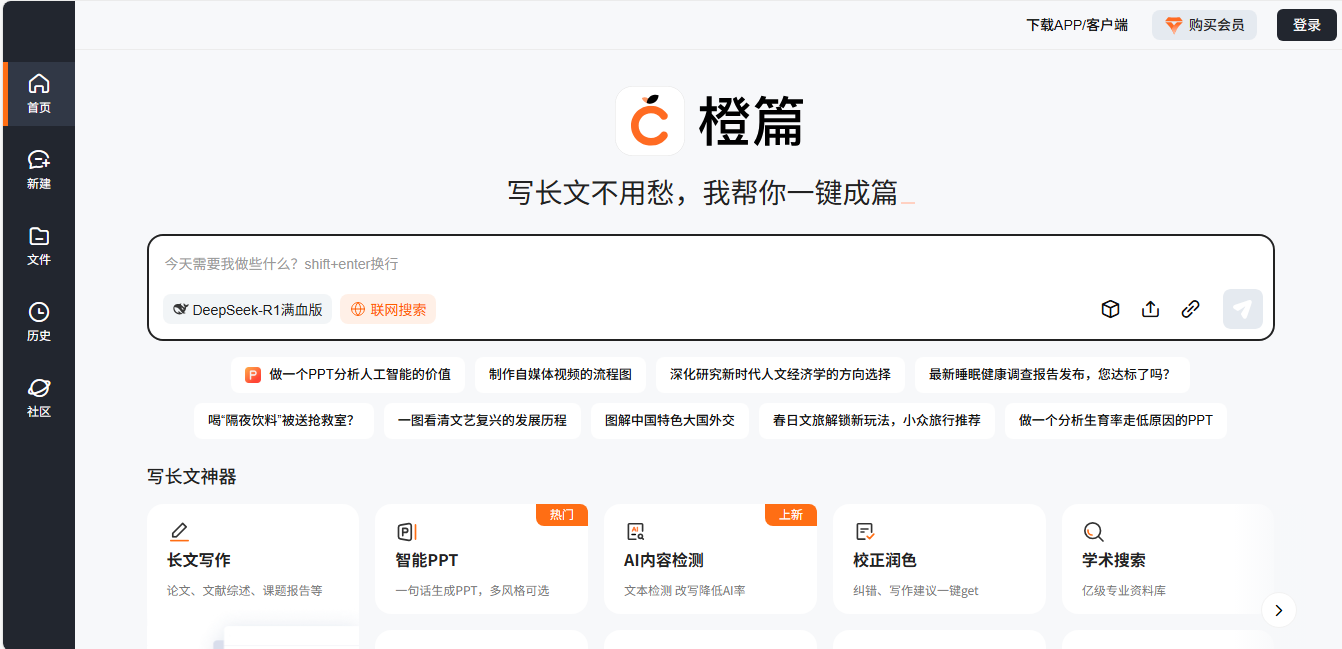The width and height of the screenshot is (1342, 649).
Task: Click the PPT icon in first suggestion chip
Action: click(253, 375)
